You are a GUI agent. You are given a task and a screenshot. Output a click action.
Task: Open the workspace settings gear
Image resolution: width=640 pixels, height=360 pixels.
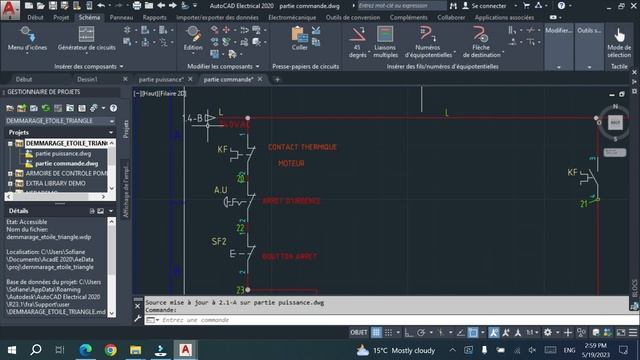coord(548,333)
